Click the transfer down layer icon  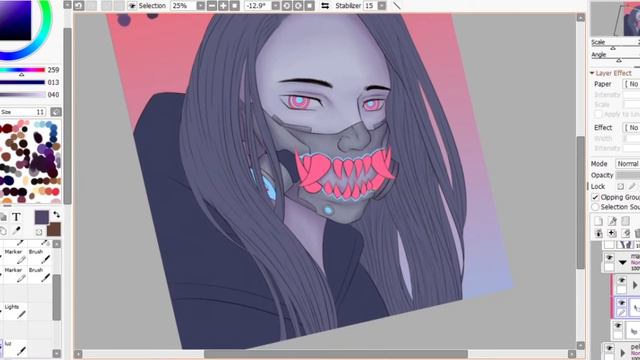[599, 233]
